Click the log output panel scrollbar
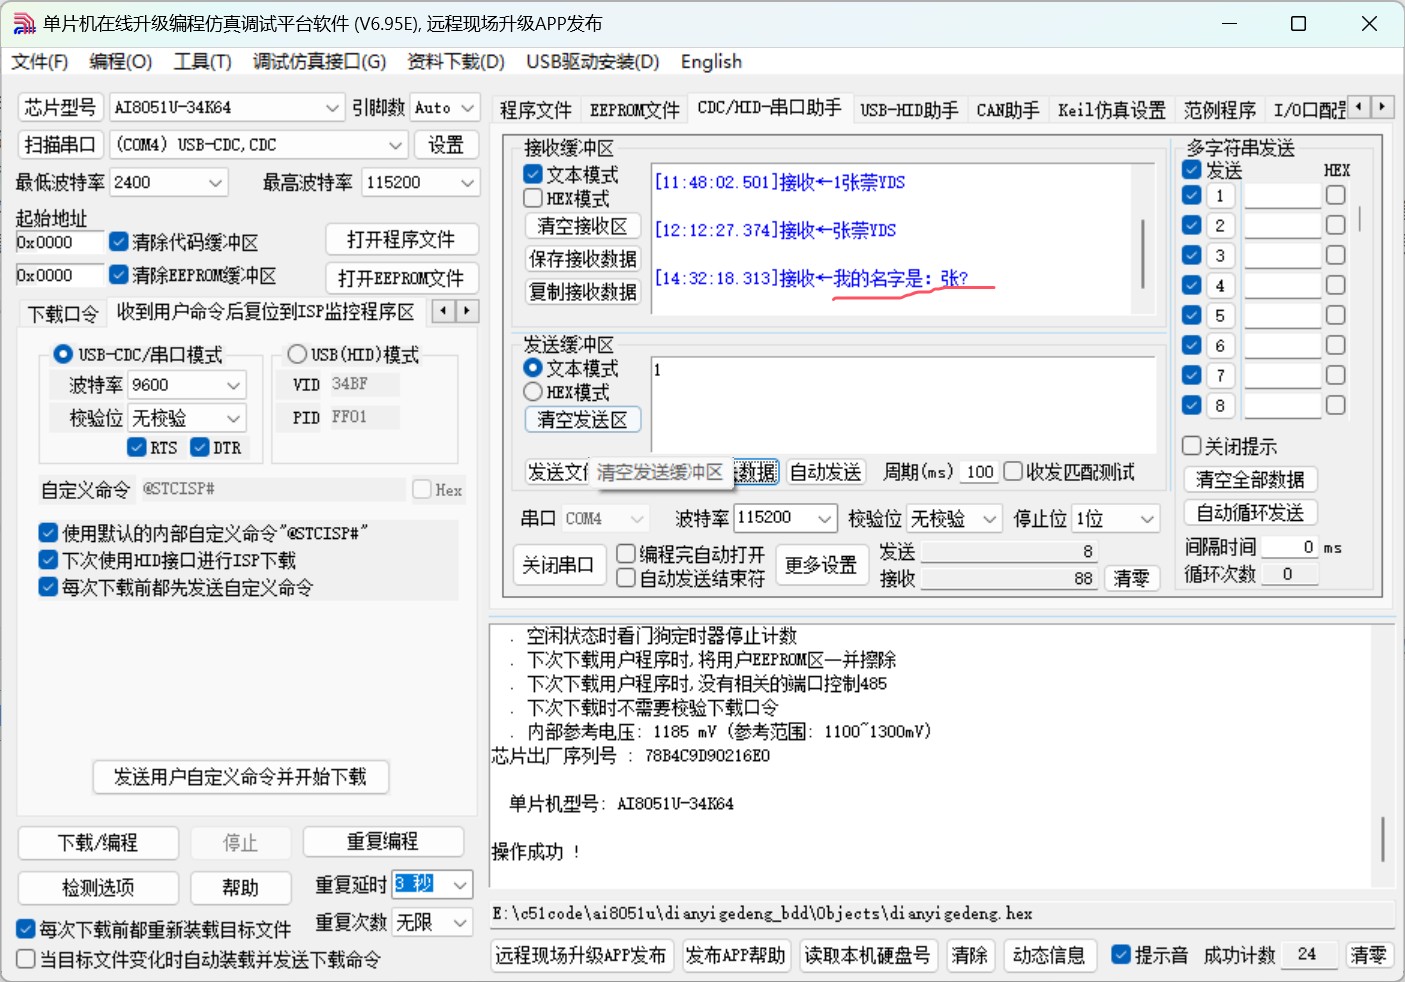This screenshot has height=982, width=1405. [1383, 838]
